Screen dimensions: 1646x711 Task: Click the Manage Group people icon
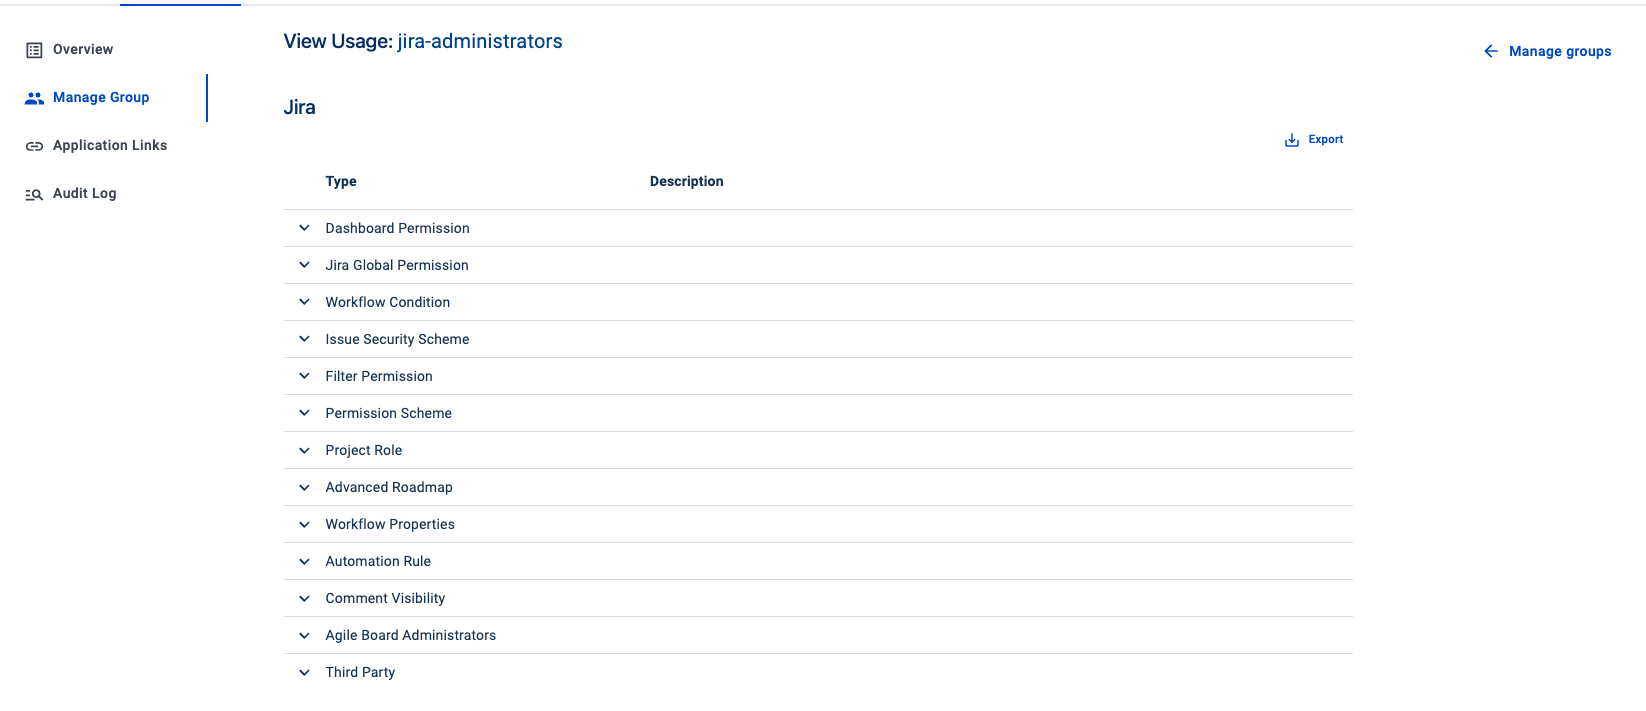click(x=34, y=98)
